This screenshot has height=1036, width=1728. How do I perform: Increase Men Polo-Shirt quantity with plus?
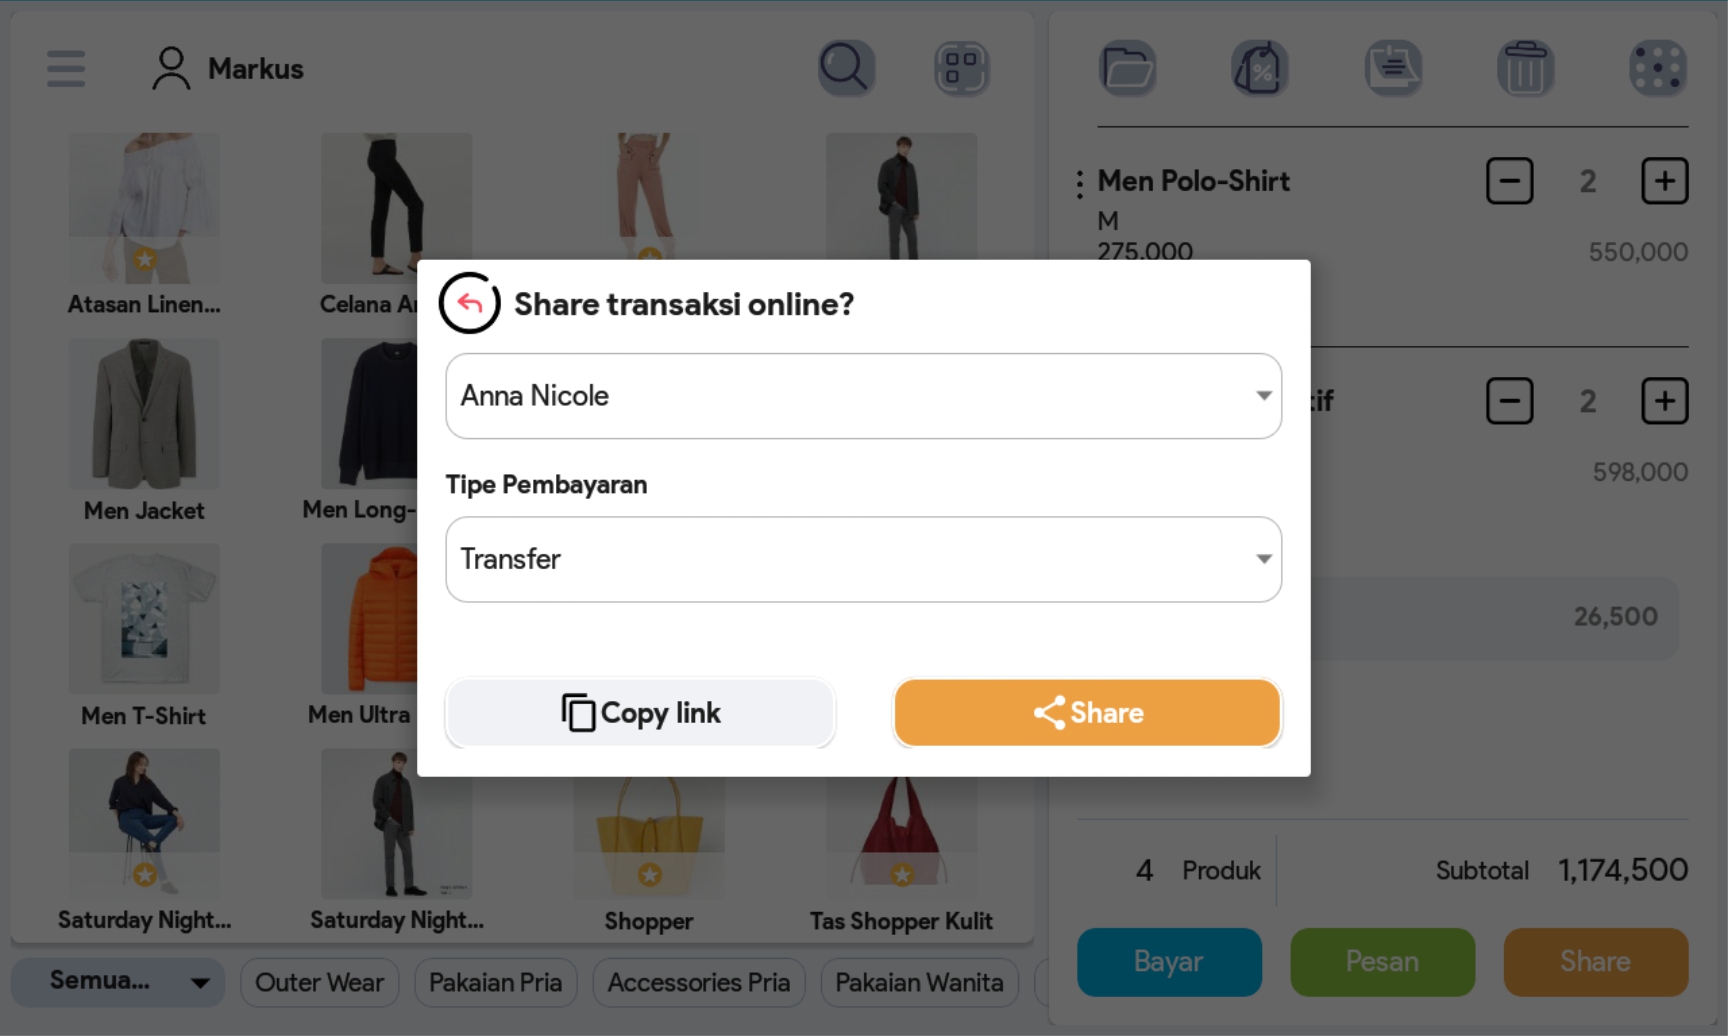click(x=1664, y=181)
